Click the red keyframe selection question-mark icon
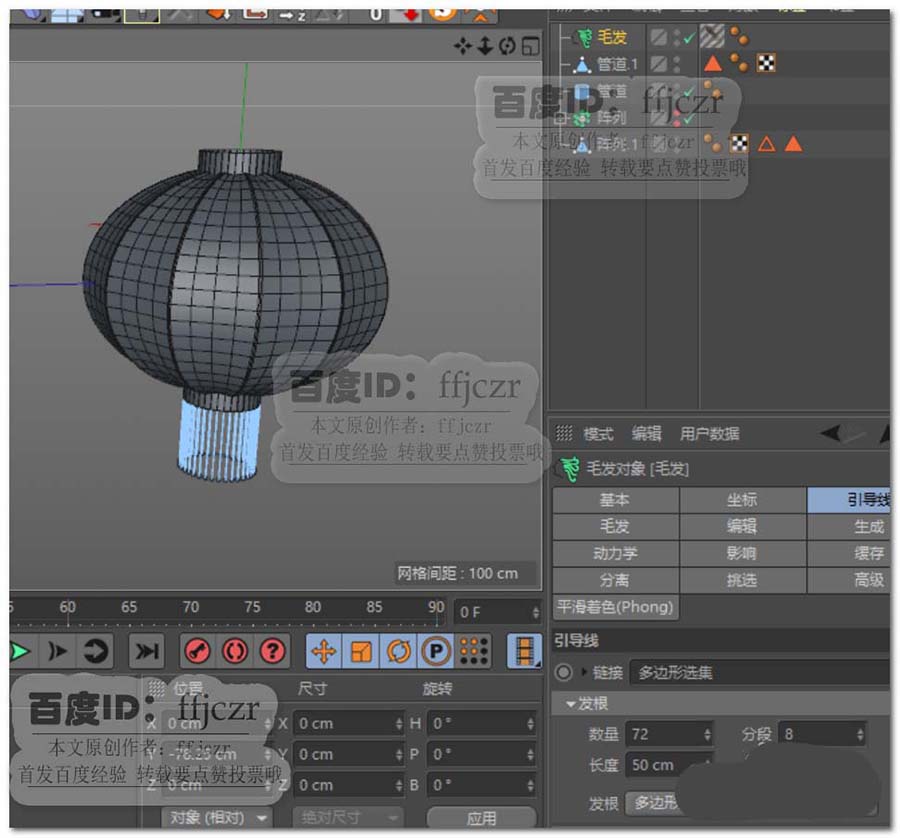 [273, 651]
